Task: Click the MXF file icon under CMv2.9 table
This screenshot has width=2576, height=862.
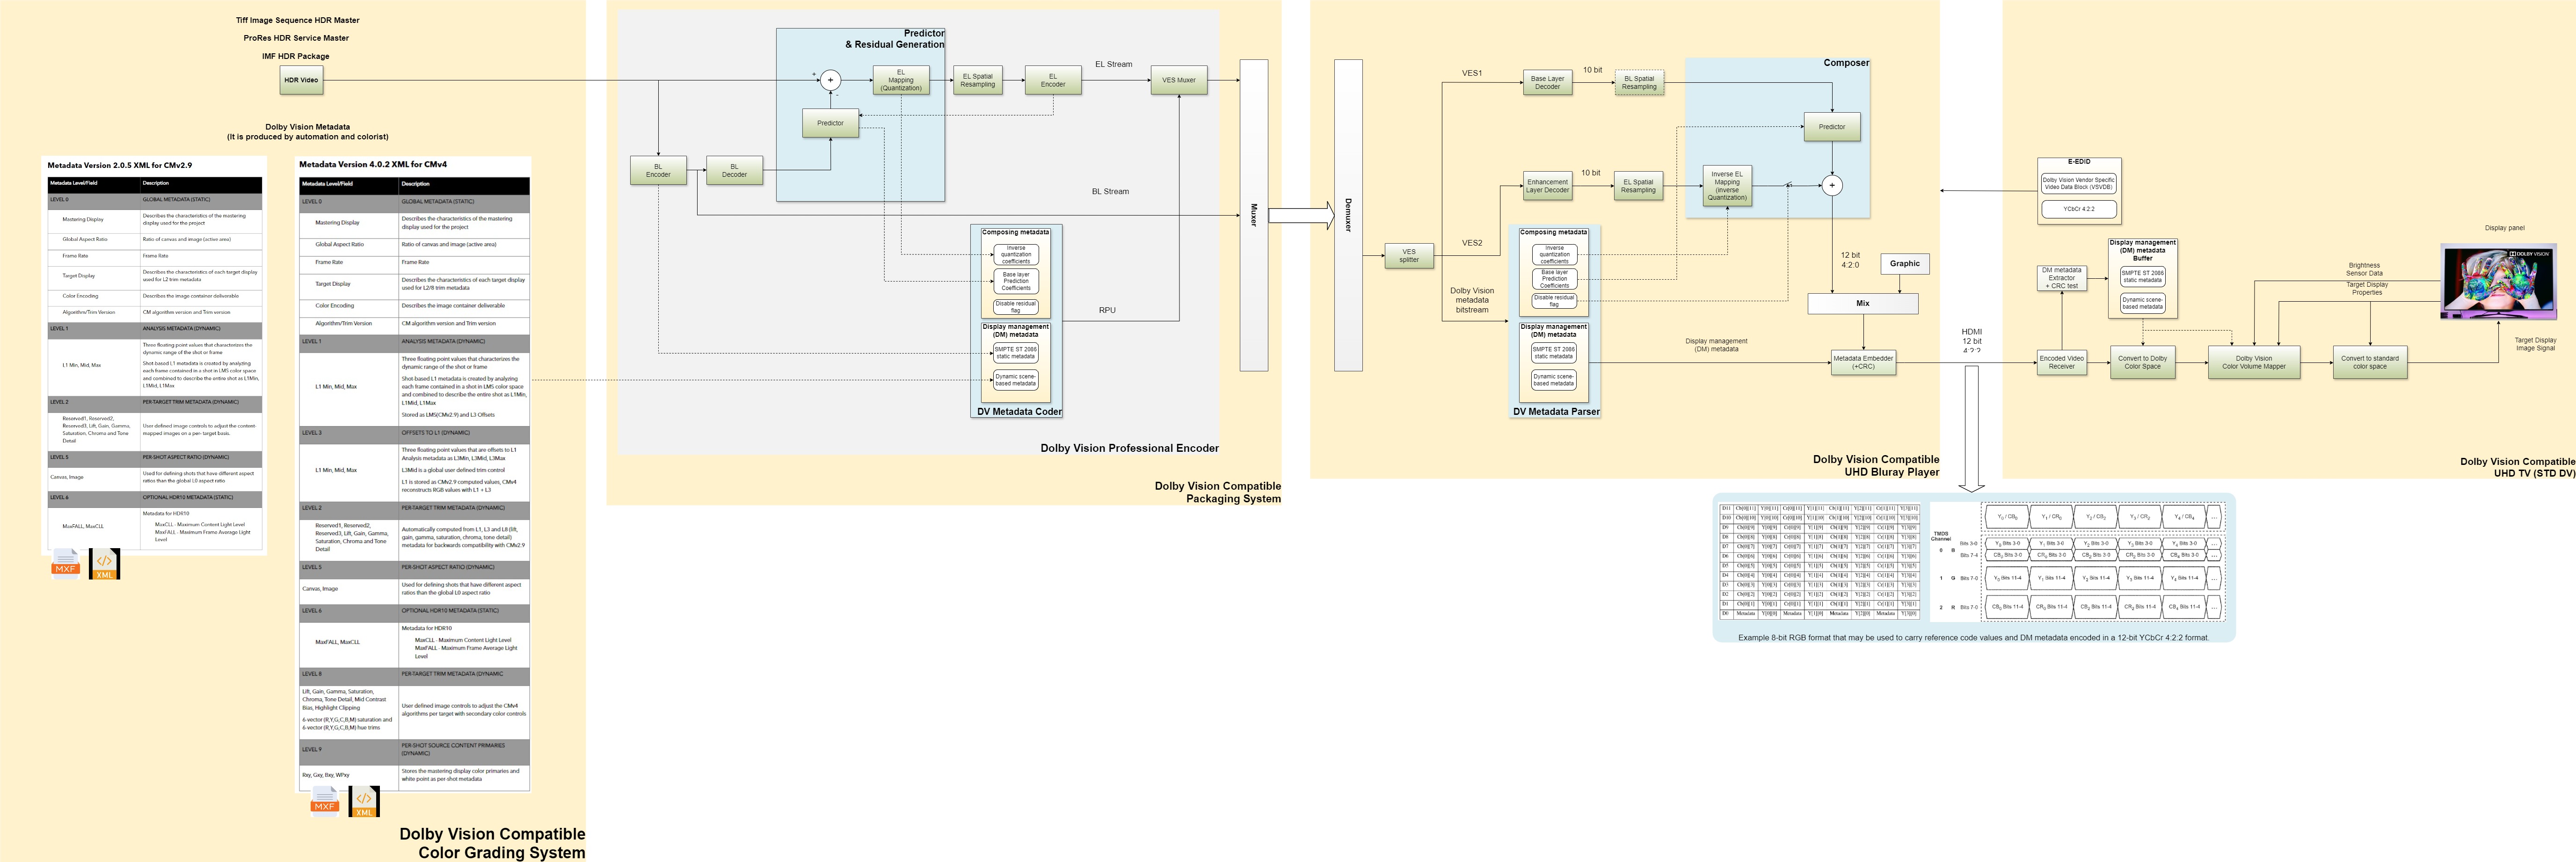Action: click(66, 563)
